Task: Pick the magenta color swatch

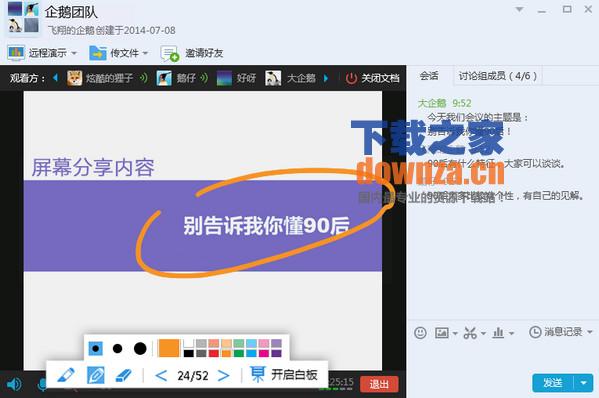Action: point(264,353)
